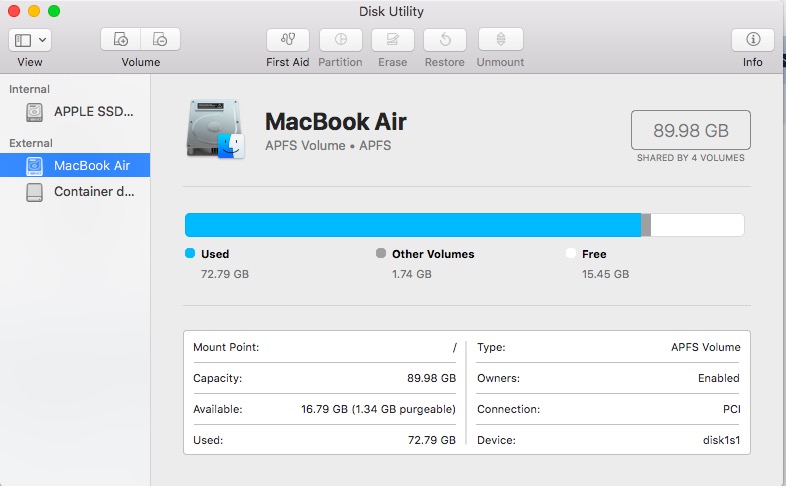
Task: Minimize the Disk Utility window
Action: [34, 11]
